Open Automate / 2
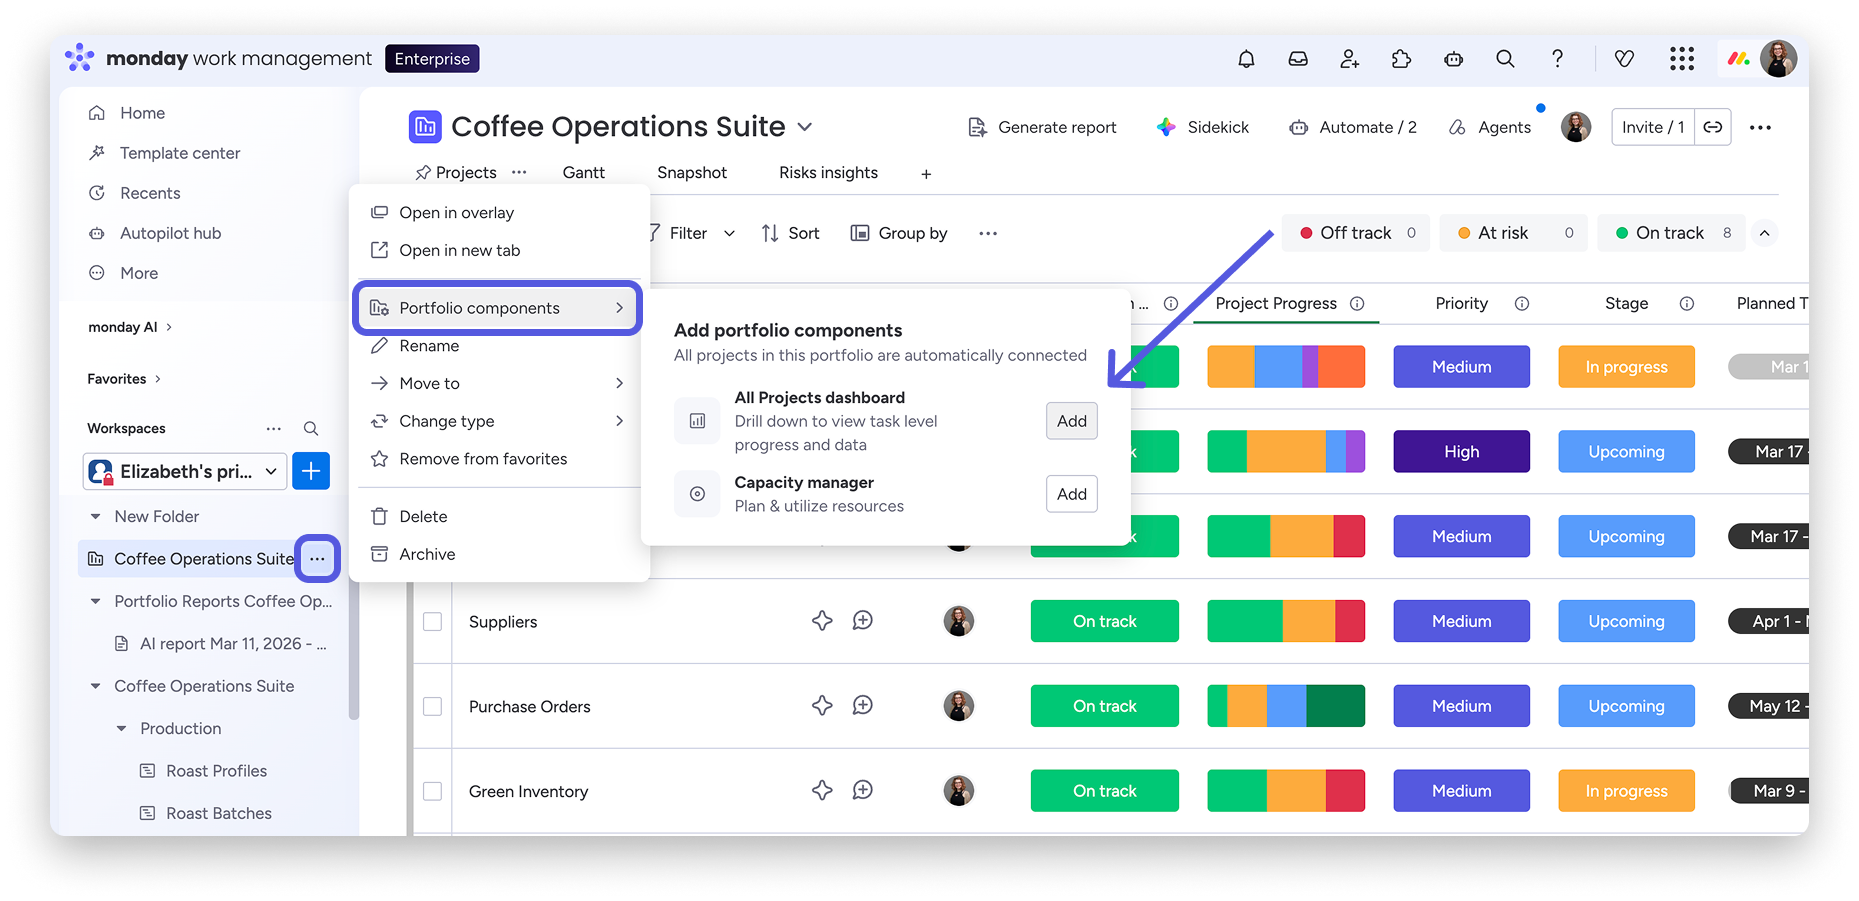1859x901 pixels. point(1353,127)
